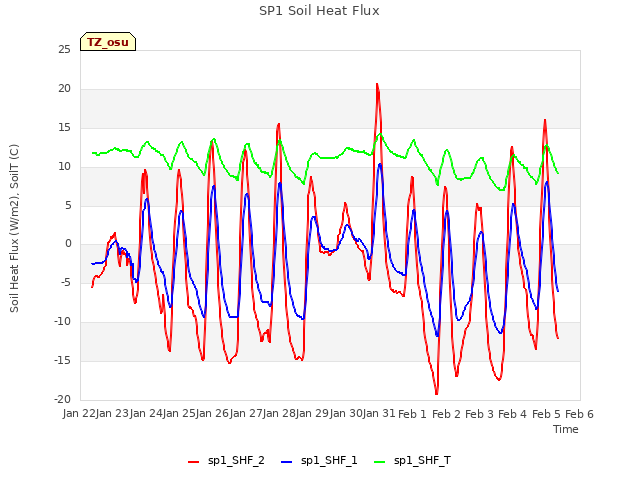
Task: Click the red series lowest trough near -19
Action: click(437, 393)
